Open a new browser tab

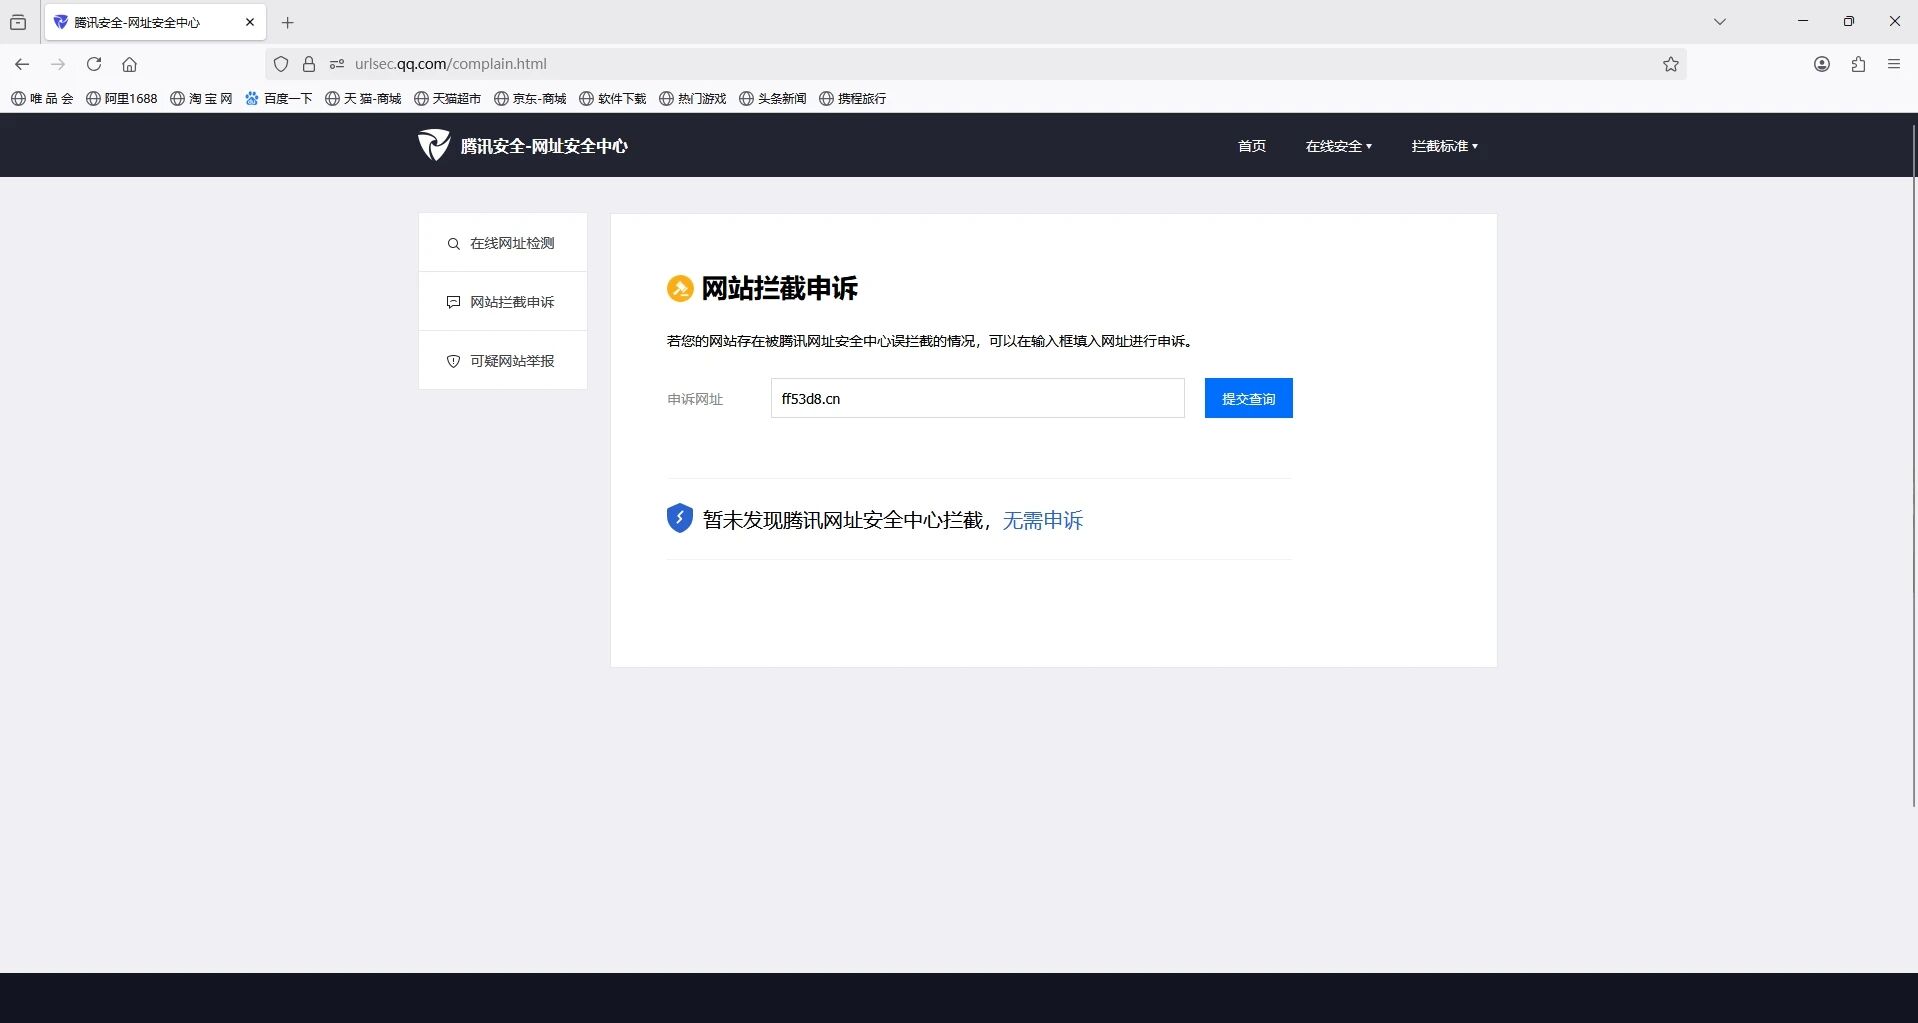tap(288, 22)
